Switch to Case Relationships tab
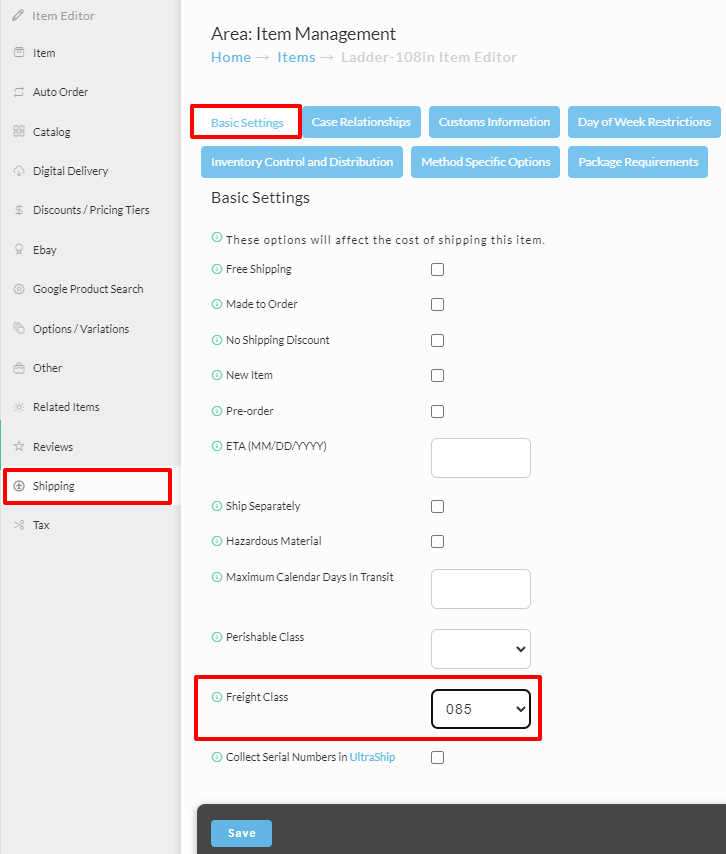 pyautogui.click(x=361, y=122)
